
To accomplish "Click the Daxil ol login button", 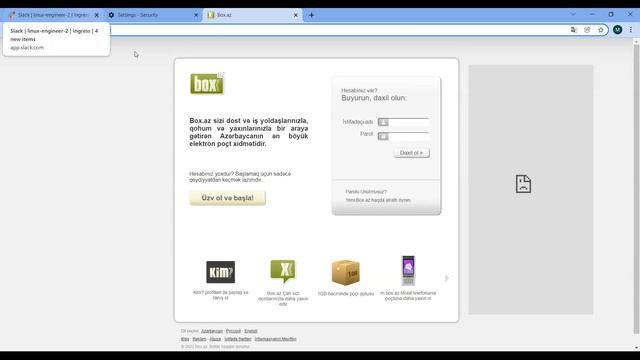I will coord(411,153).
